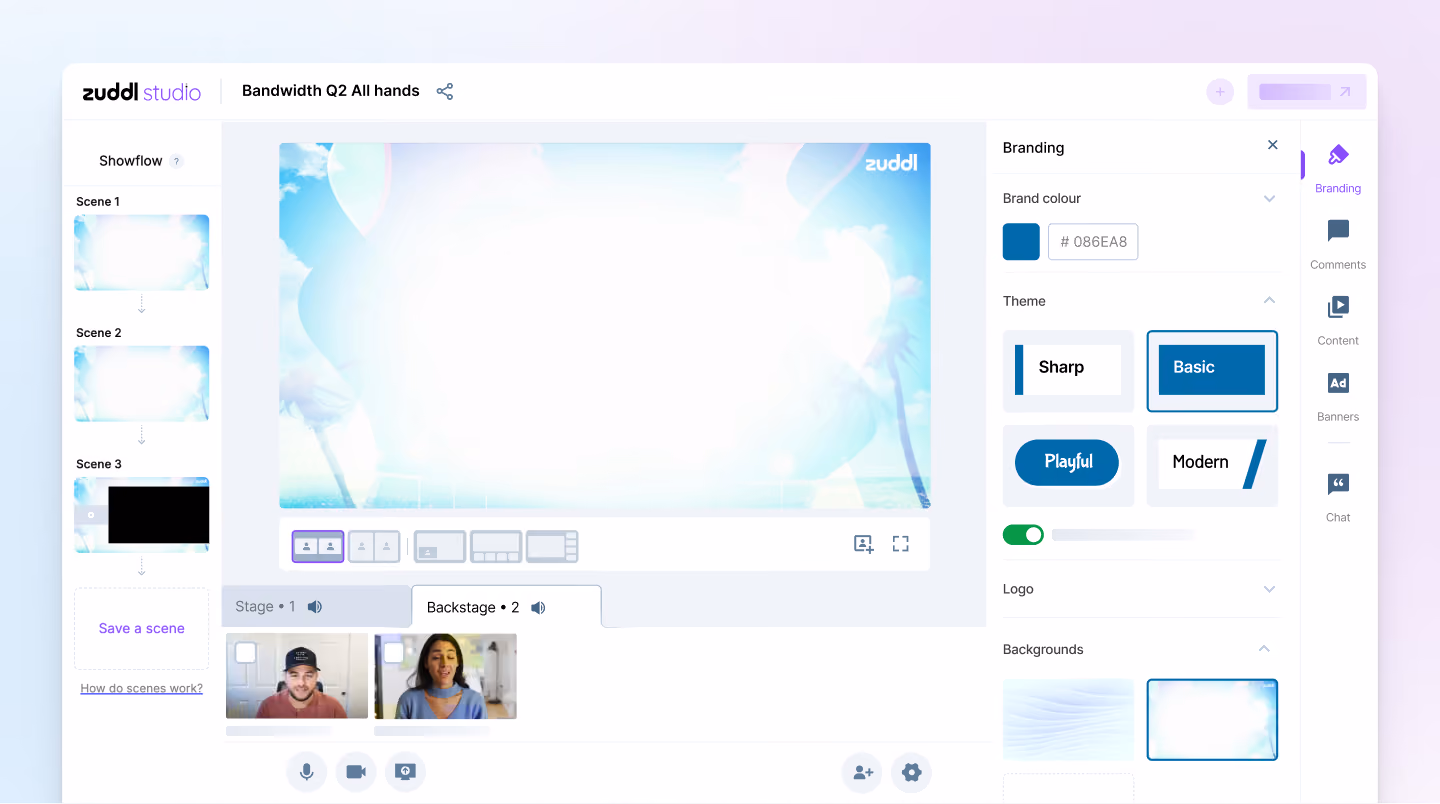This screenshot has height=804, width=1440.
Task: Toggle Stage tab audio speaker icon
Action: (x=315, y=607)
